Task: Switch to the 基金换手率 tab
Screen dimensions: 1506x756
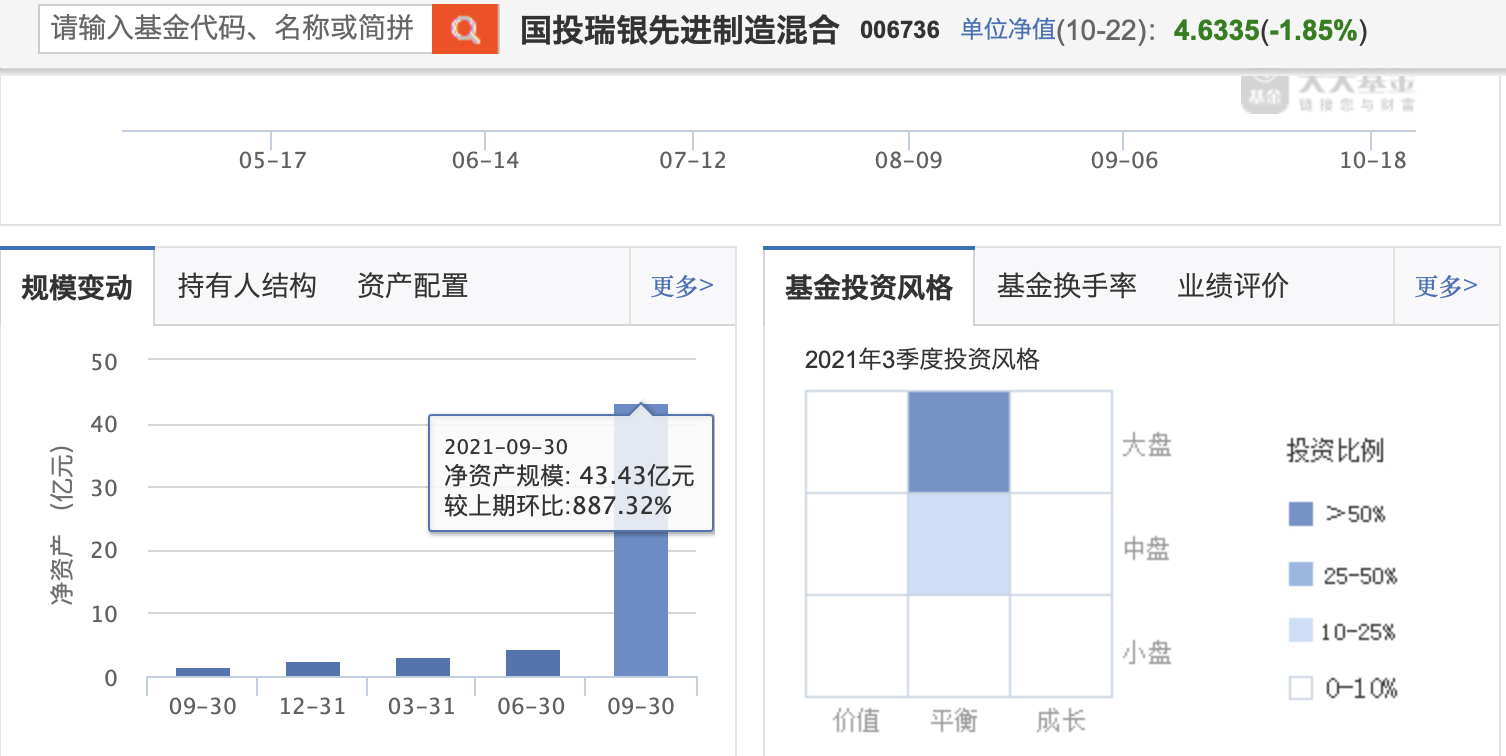Action: (1067, 286)
